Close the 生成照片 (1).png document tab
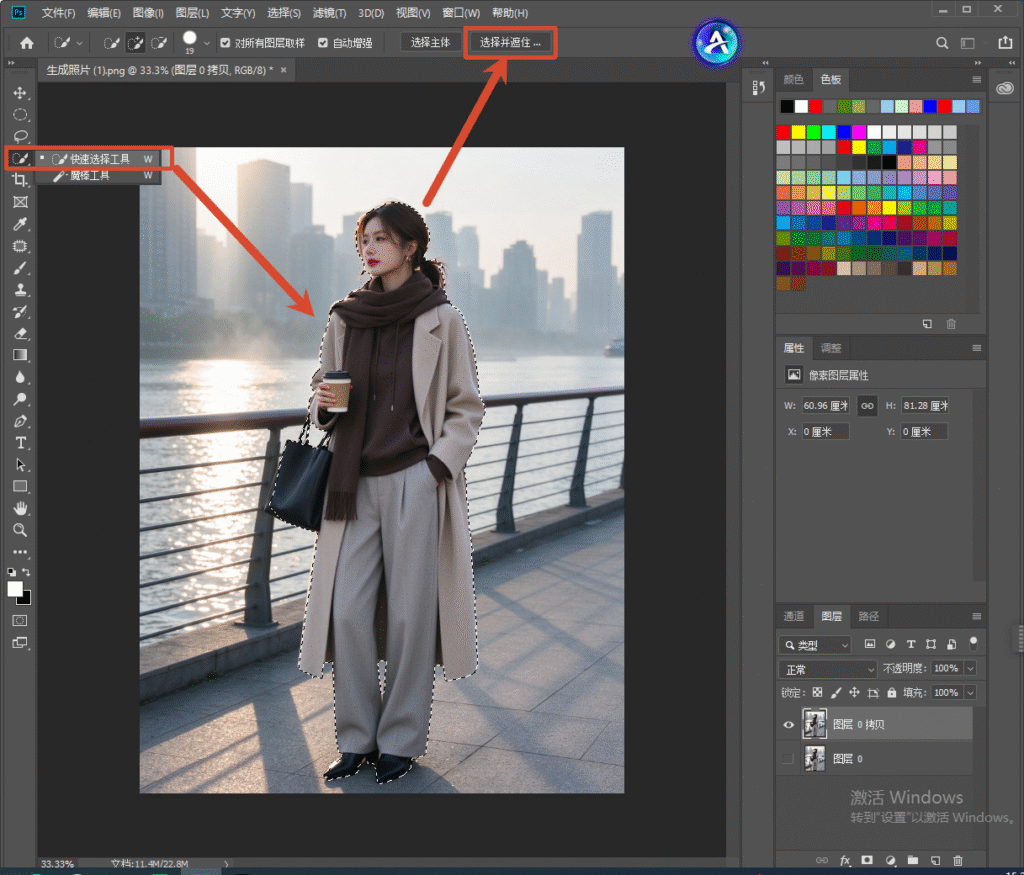 (283, 70)
